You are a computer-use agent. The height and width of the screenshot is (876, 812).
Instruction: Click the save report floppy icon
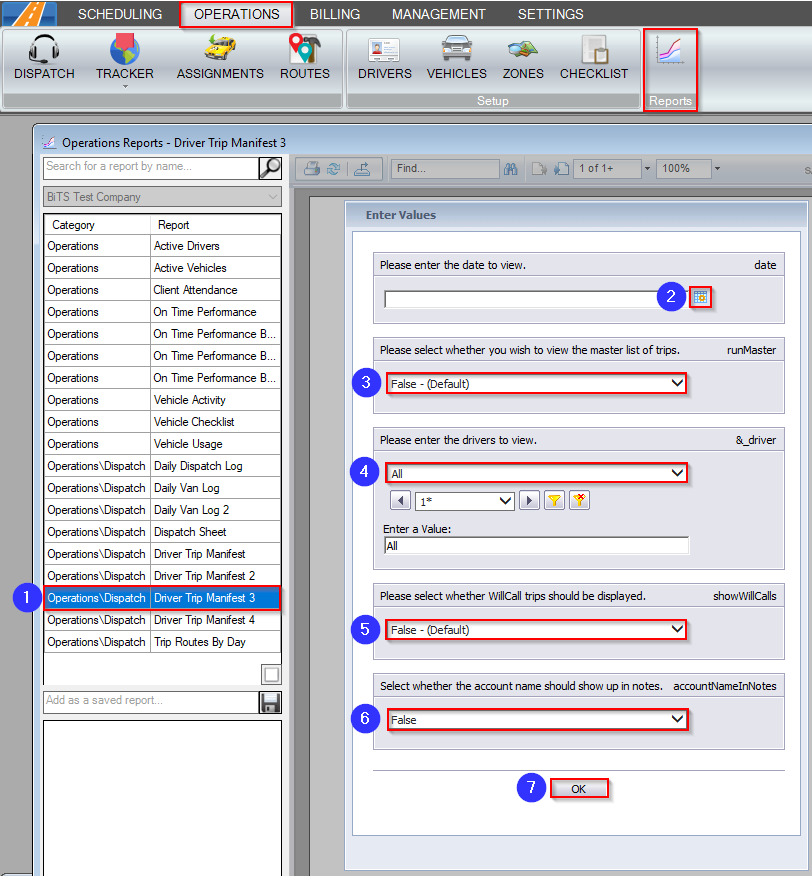click(270, 702)
